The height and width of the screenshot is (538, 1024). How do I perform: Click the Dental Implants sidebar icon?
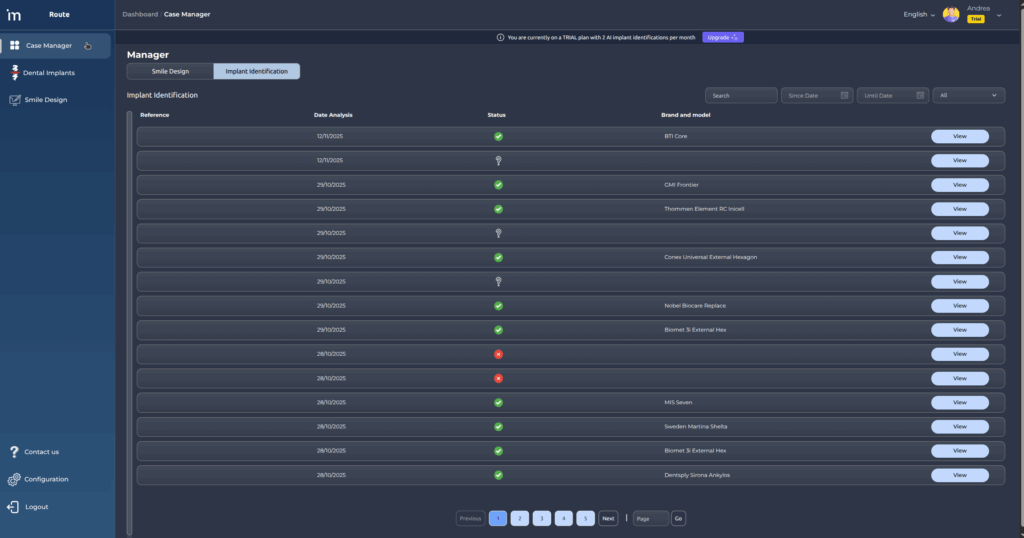pyautogui.click(x=15, y=73)
